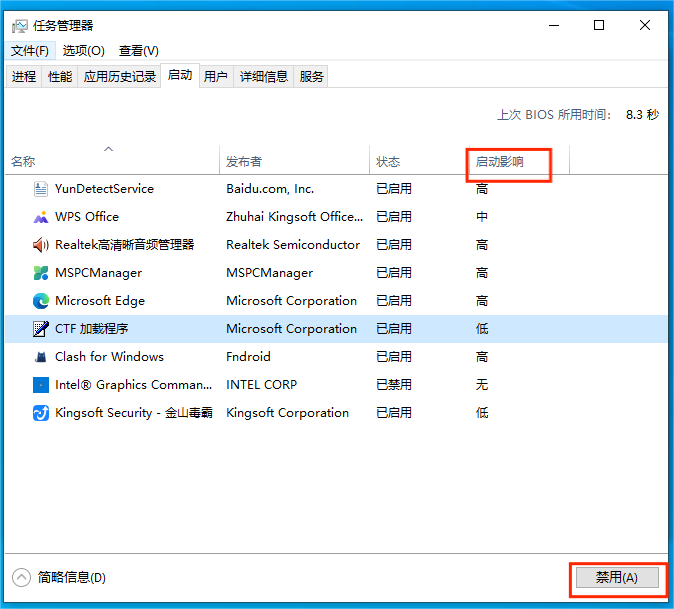Click the YunDetectService app icon
The image size is (674, 609).
(x=41, y=189)
